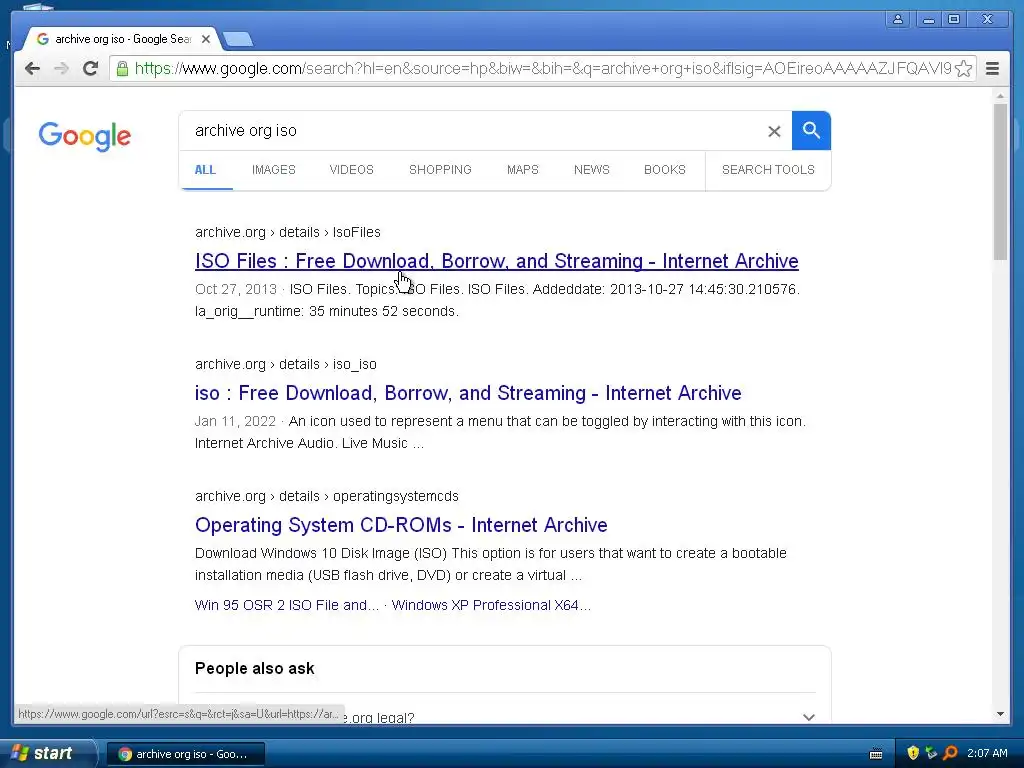Bookmark this page with the star icon
Image resolution: width=1024 pixels, height=768 pixels.
coord(963,69)
